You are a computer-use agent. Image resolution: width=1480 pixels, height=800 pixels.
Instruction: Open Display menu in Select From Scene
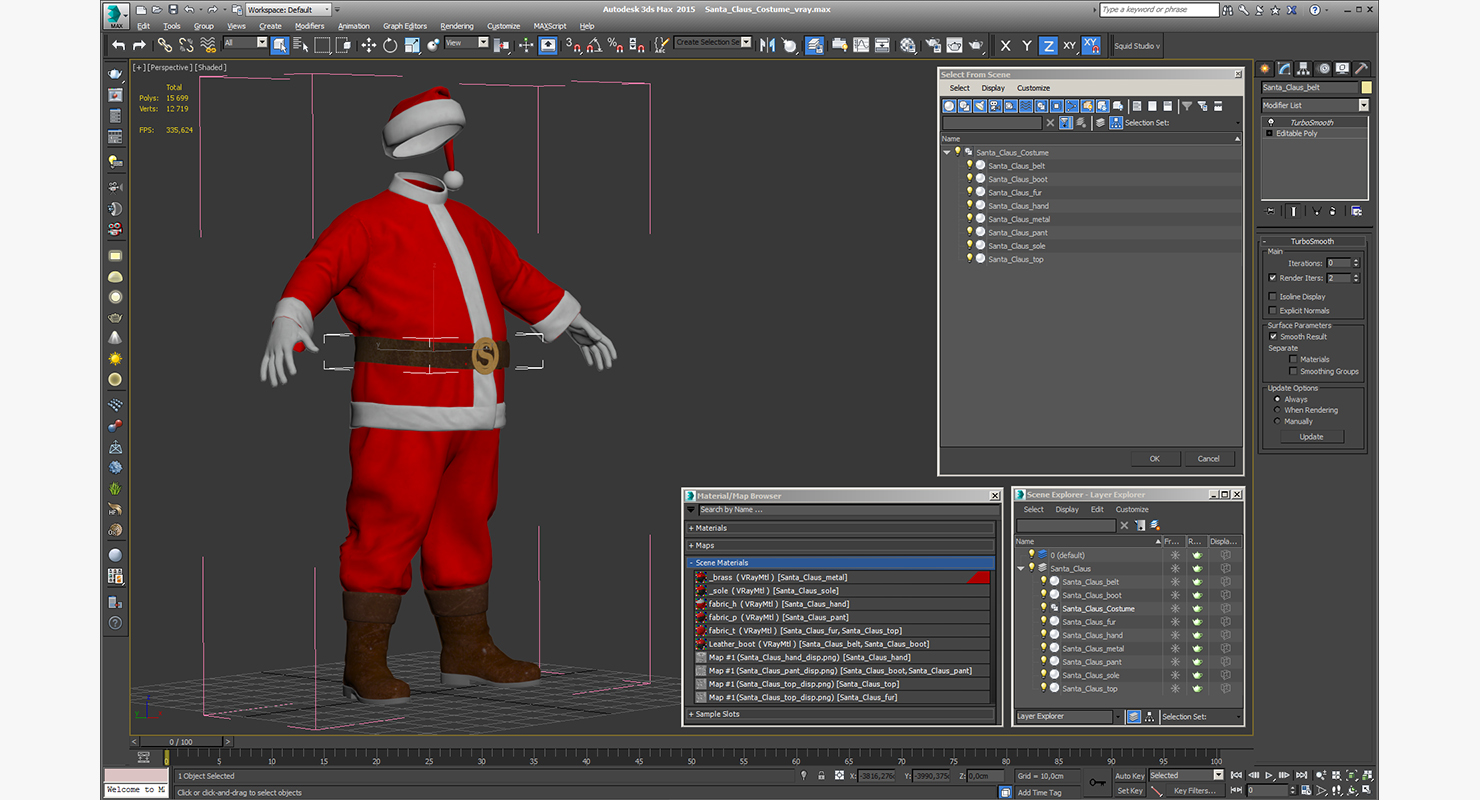coord(992,88)
